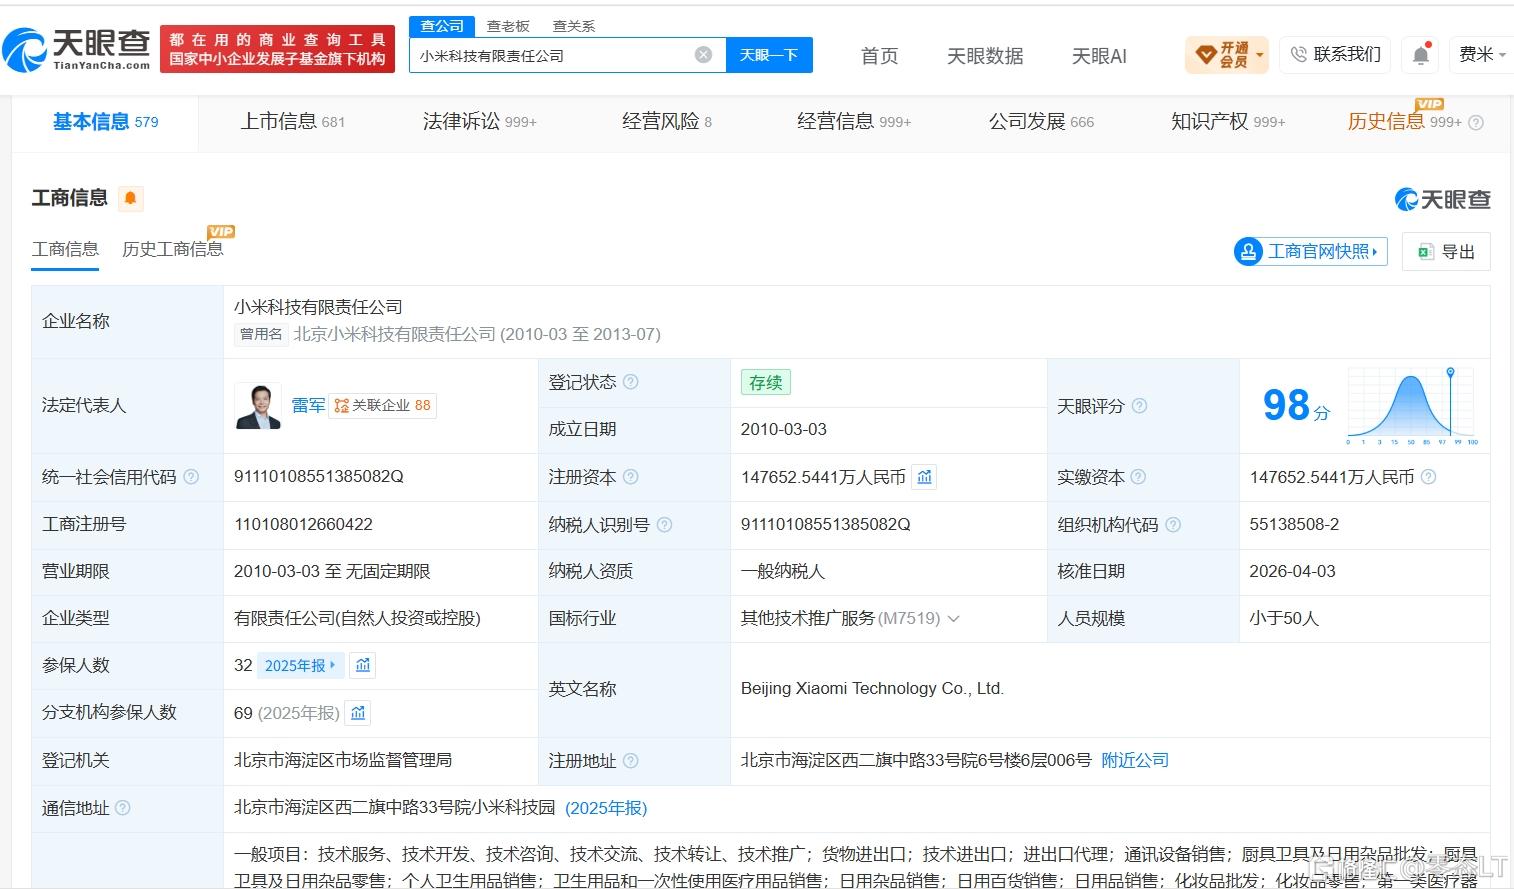Switch to 知识产权 tab

point(1228,122)
